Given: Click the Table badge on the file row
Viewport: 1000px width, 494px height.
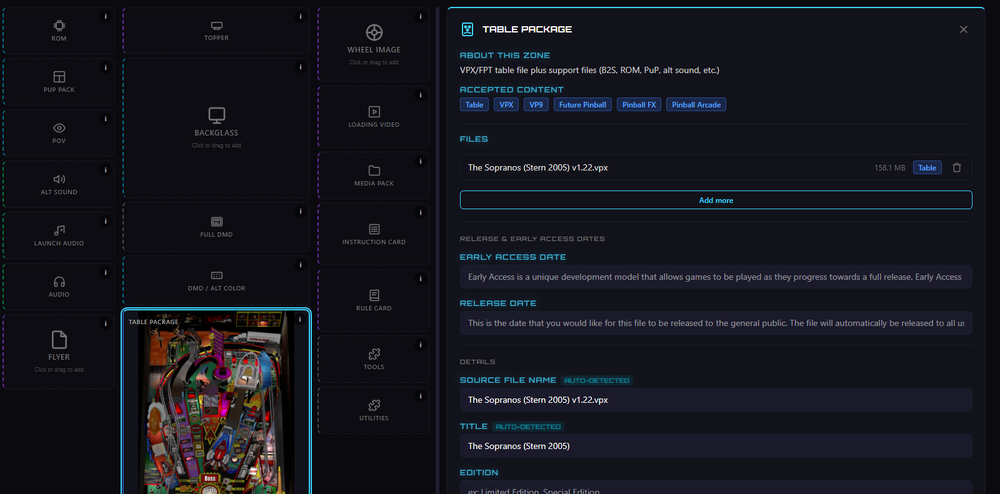Looking at the screenshot, I should coord(927,168).
